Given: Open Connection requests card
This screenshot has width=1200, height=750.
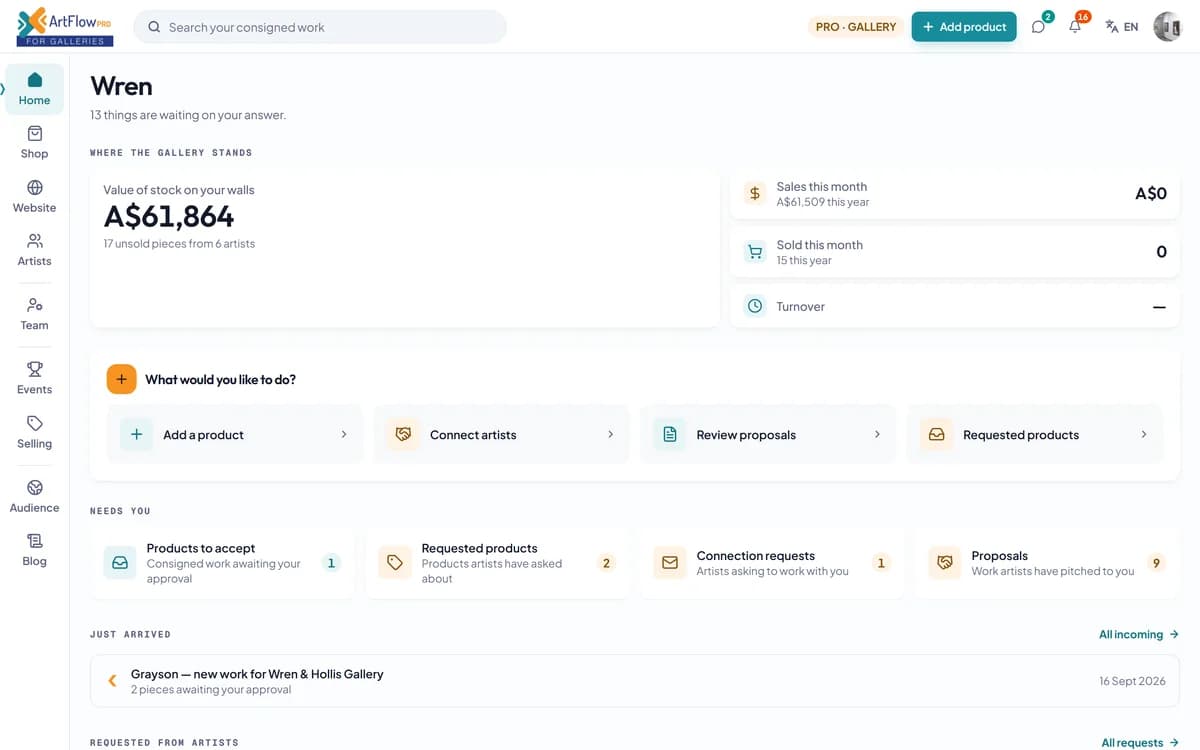Looking at the screenshot, I should tap(772, 563).
